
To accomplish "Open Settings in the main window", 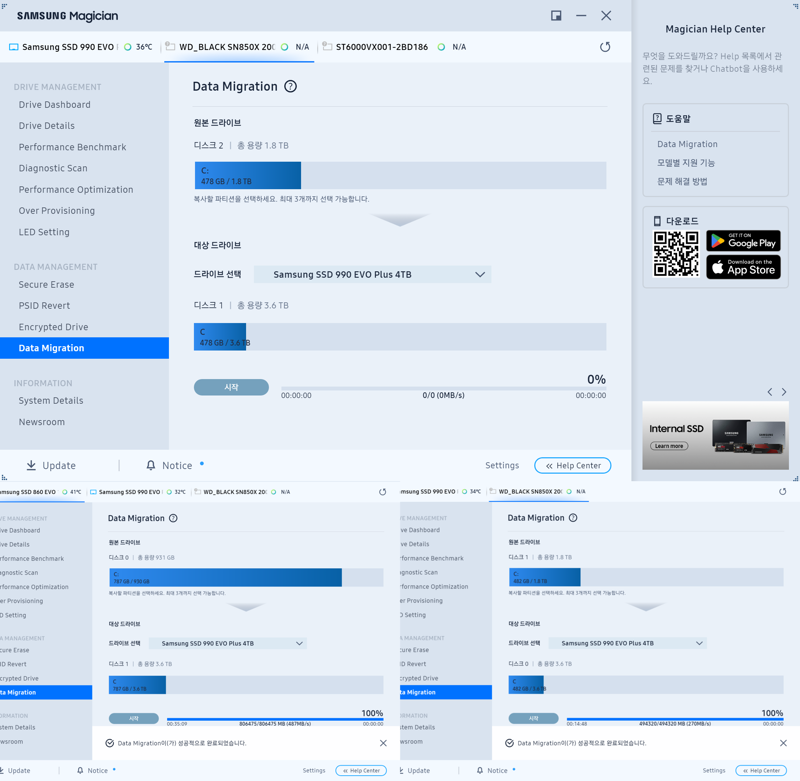I will point(502,465).
